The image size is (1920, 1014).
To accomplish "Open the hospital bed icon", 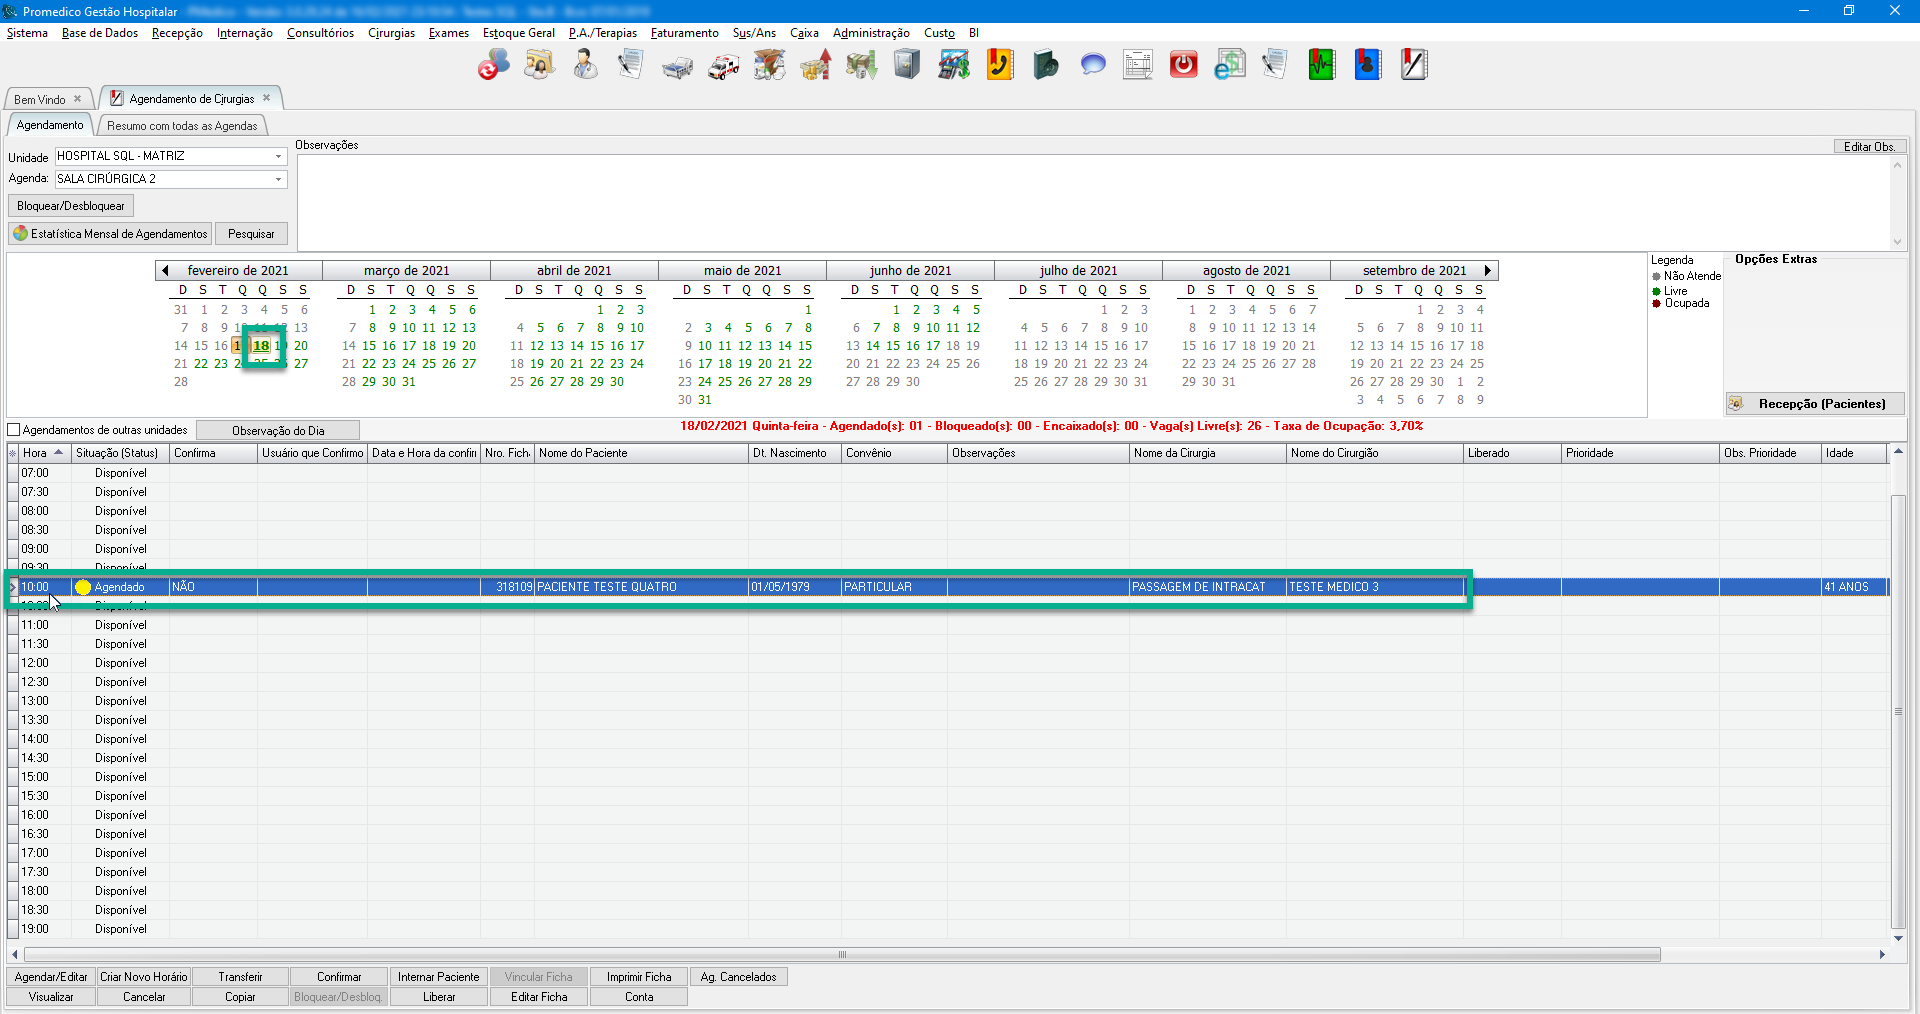I will pyautogui.click(x=677, y=66).
